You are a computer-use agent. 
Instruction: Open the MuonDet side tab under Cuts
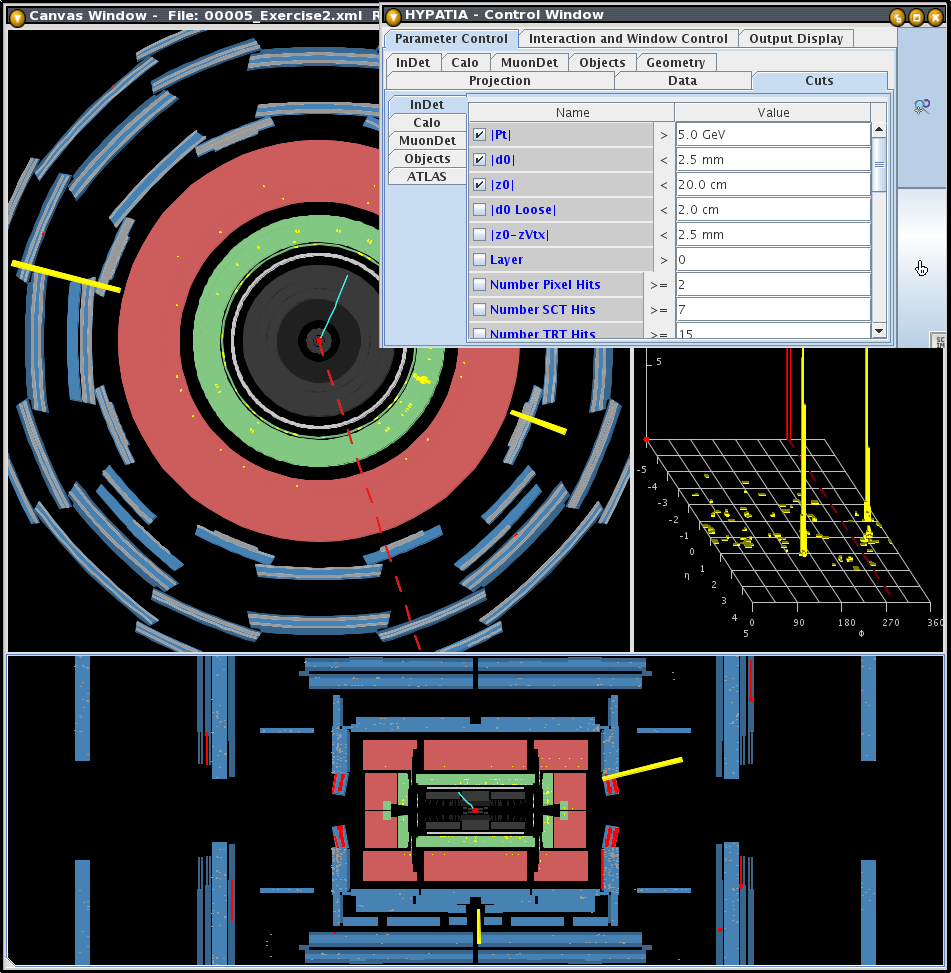click(x=427, y=141)
